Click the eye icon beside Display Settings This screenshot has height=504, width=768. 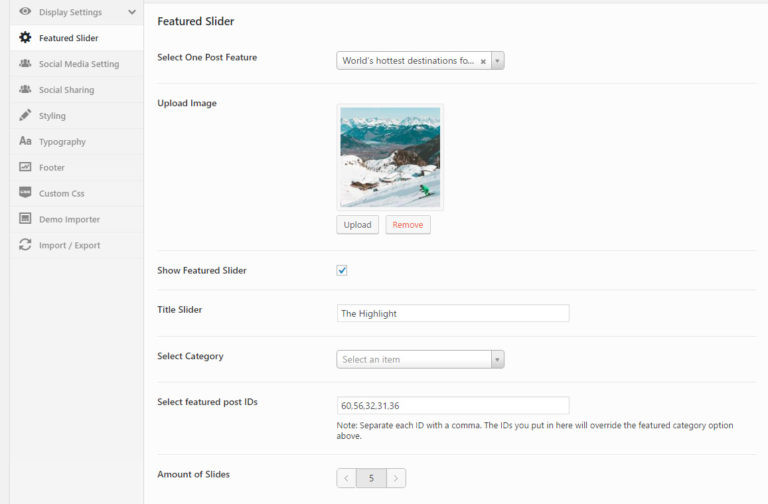point(25,11)
